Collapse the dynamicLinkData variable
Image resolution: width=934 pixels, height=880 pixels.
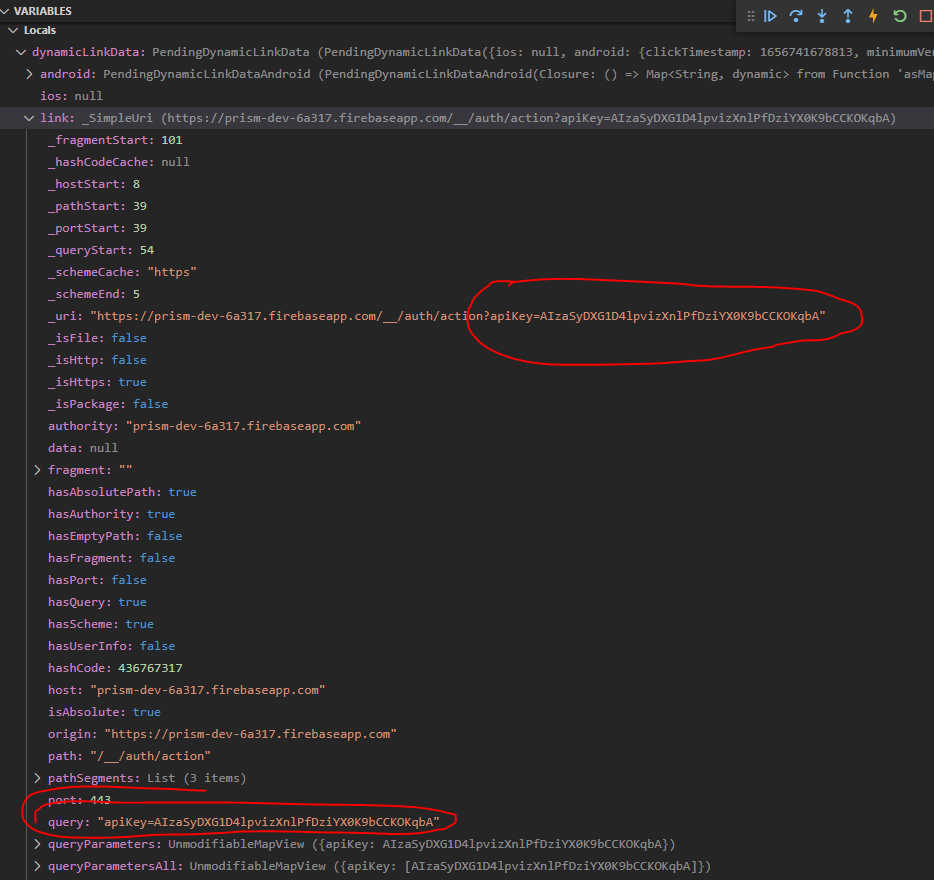tap(21, 52)
